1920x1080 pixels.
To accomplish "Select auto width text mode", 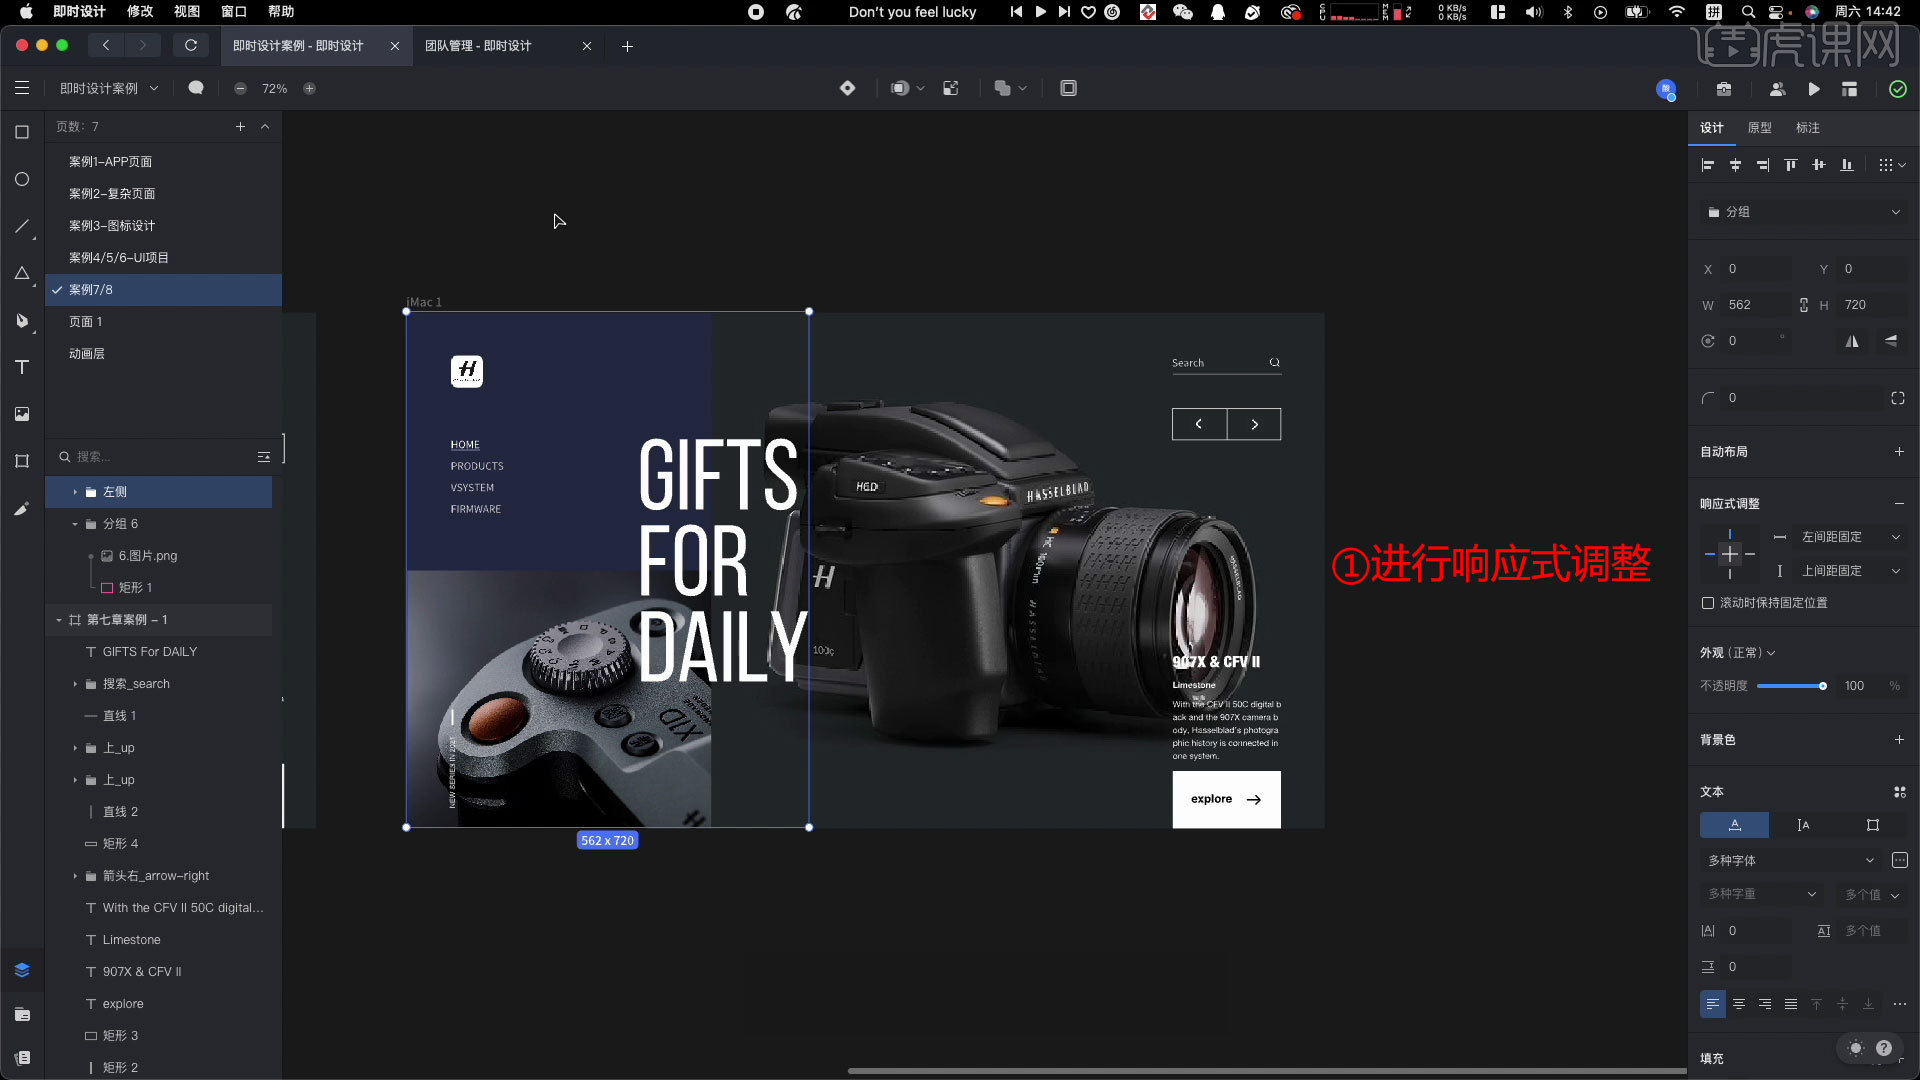I will (x=1735, y=825).
